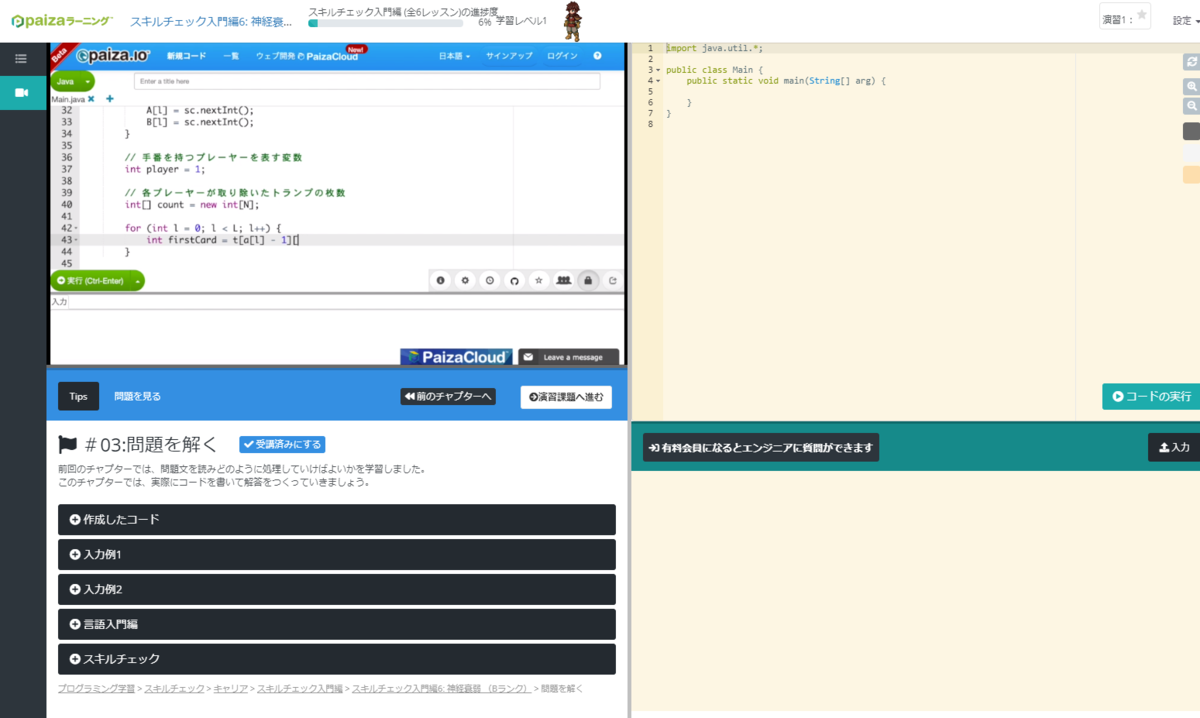Expand the スキルチェック section
The height and width of the screenshot is (718, 1200).
click(337, 659)
